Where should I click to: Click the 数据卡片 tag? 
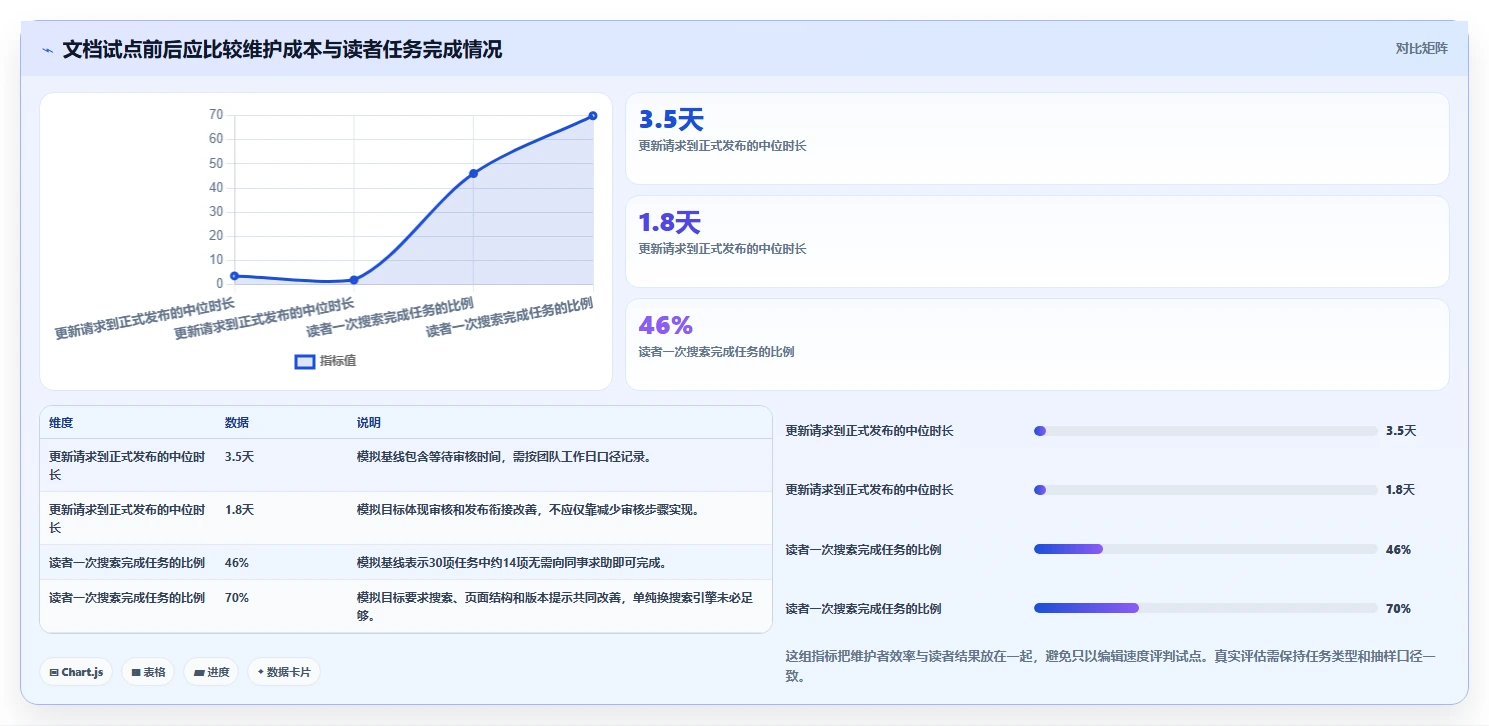tap(284, 672)
